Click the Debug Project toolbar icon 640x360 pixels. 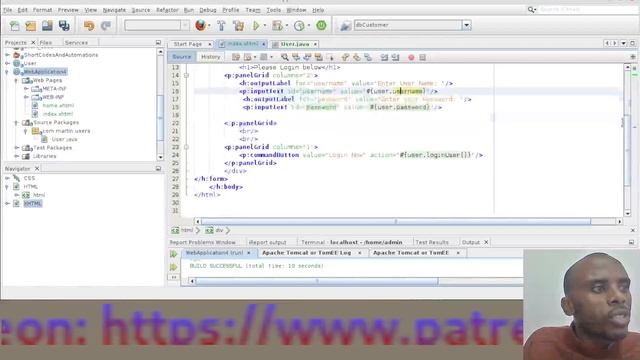click(278, 26)
